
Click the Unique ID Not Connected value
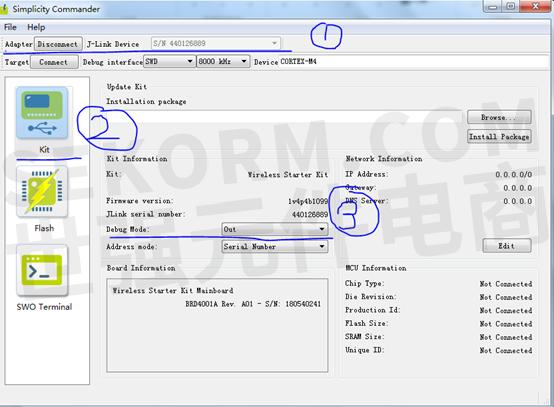pos(506,350)
